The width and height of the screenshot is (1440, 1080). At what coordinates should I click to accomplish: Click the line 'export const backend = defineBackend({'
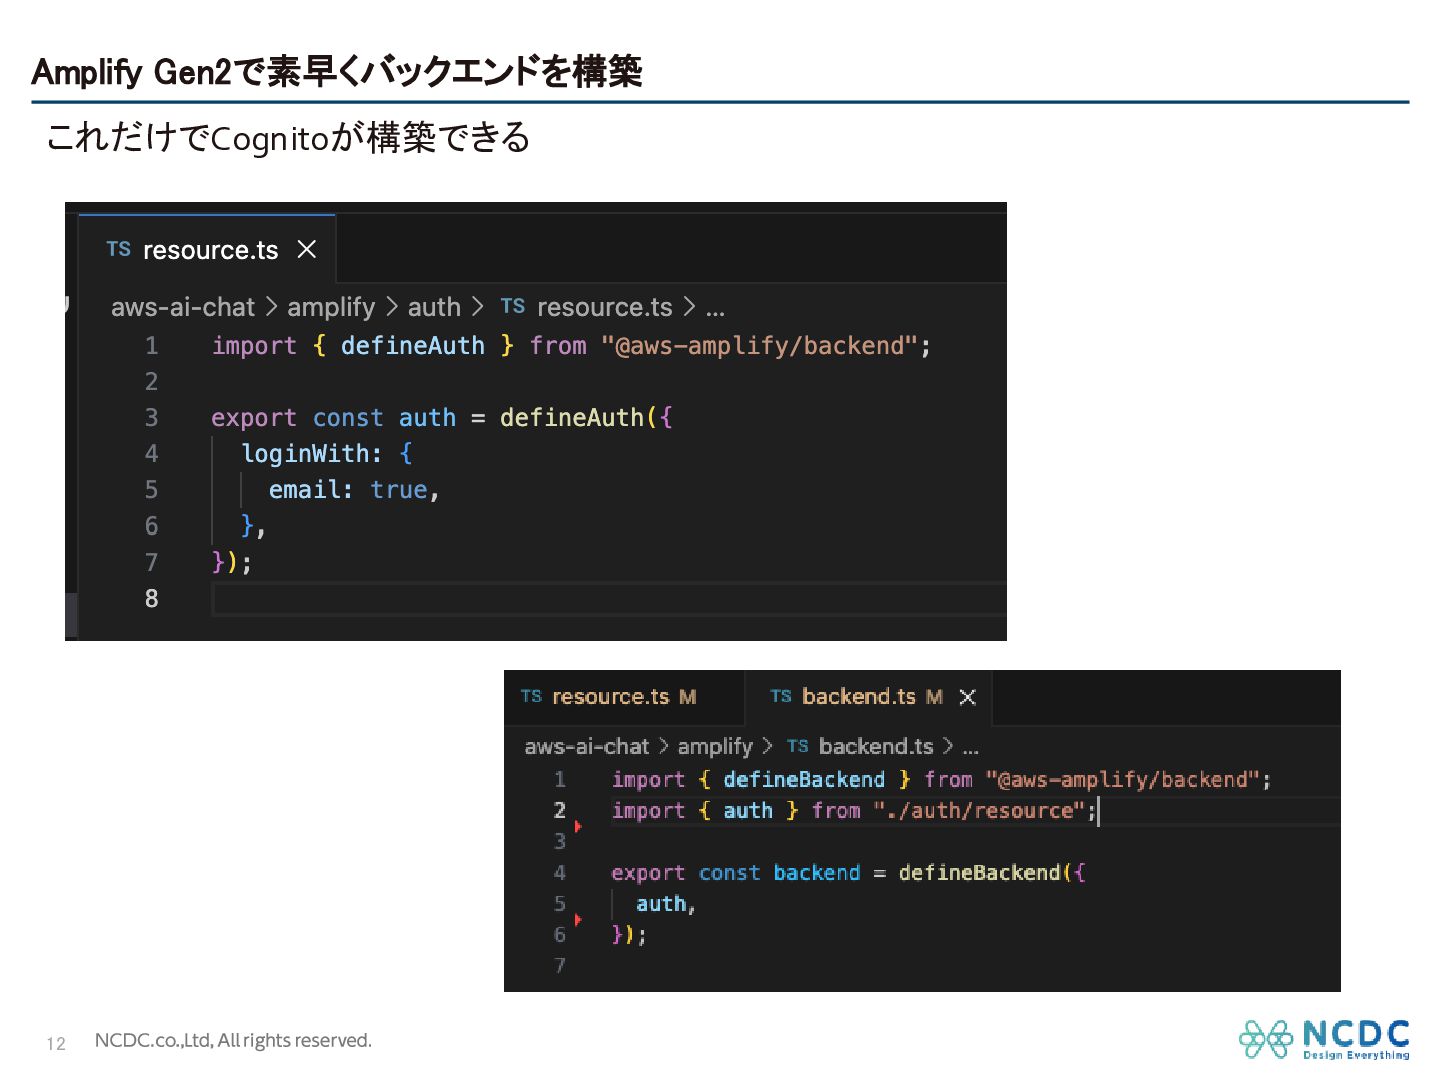(848, 873)
